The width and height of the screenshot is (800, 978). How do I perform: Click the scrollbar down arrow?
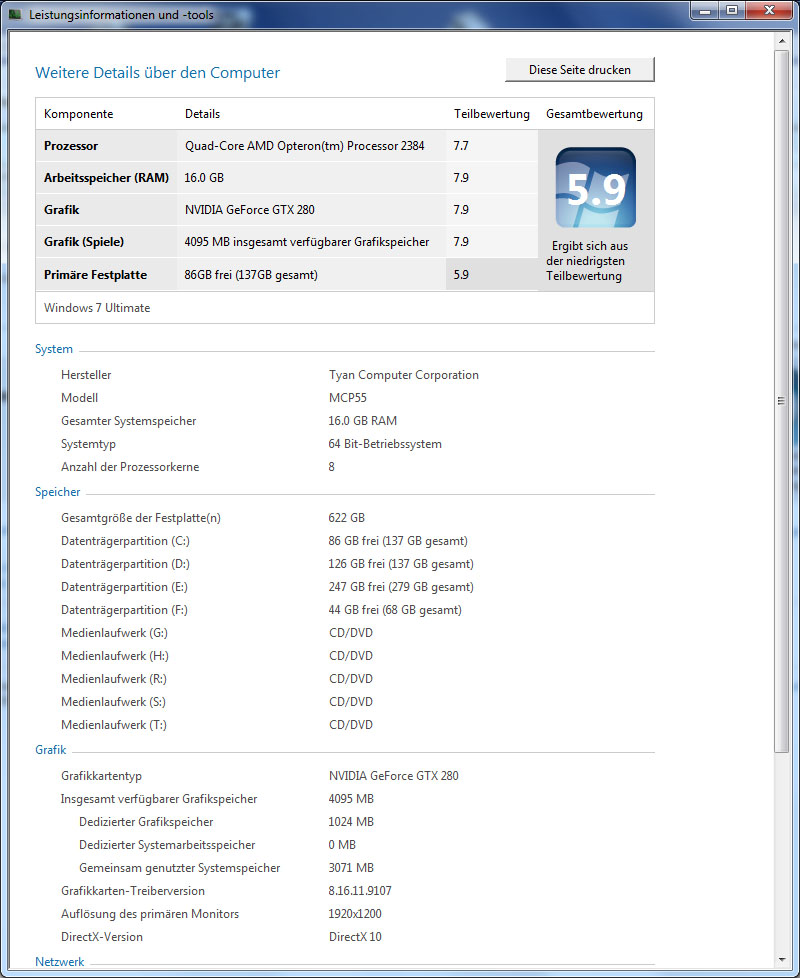[782, 960]
